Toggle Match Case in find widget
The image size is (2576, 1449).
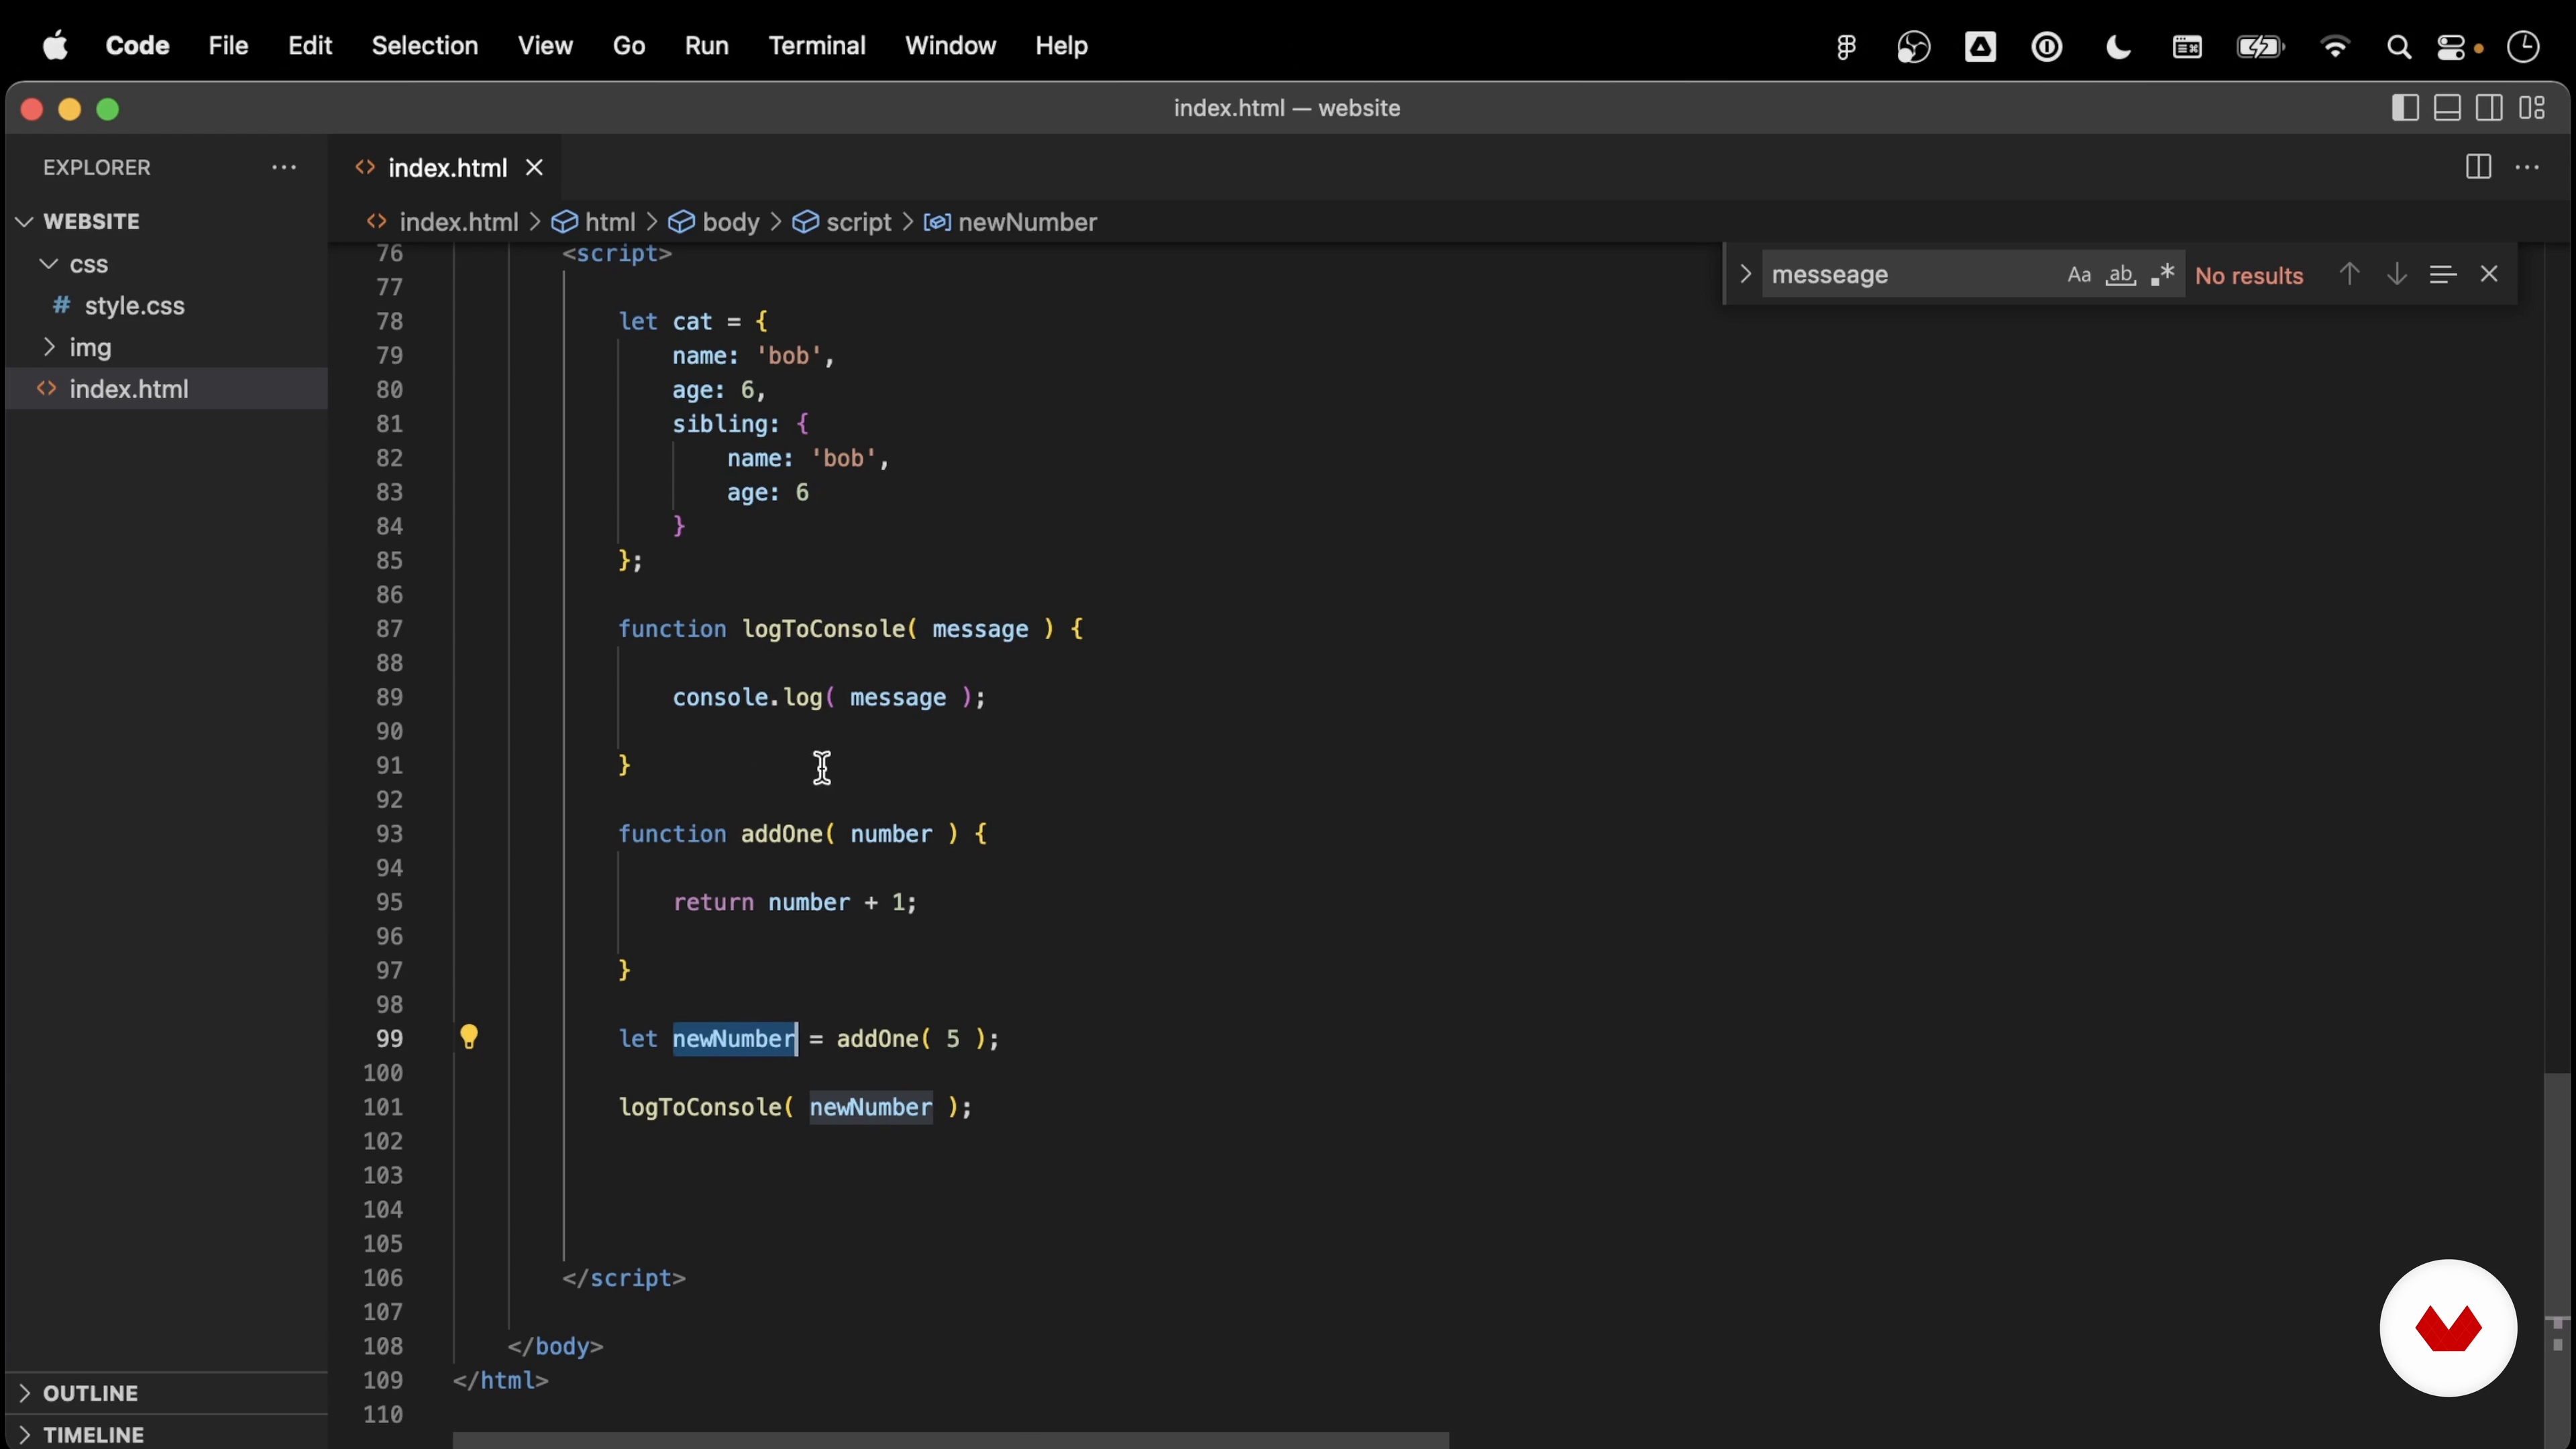(x=2079, y=275)
